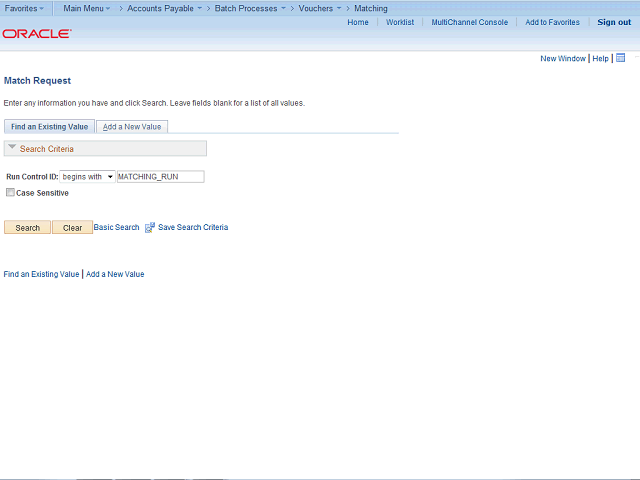Click the Matching breadcrumb item

coord(371,8)
